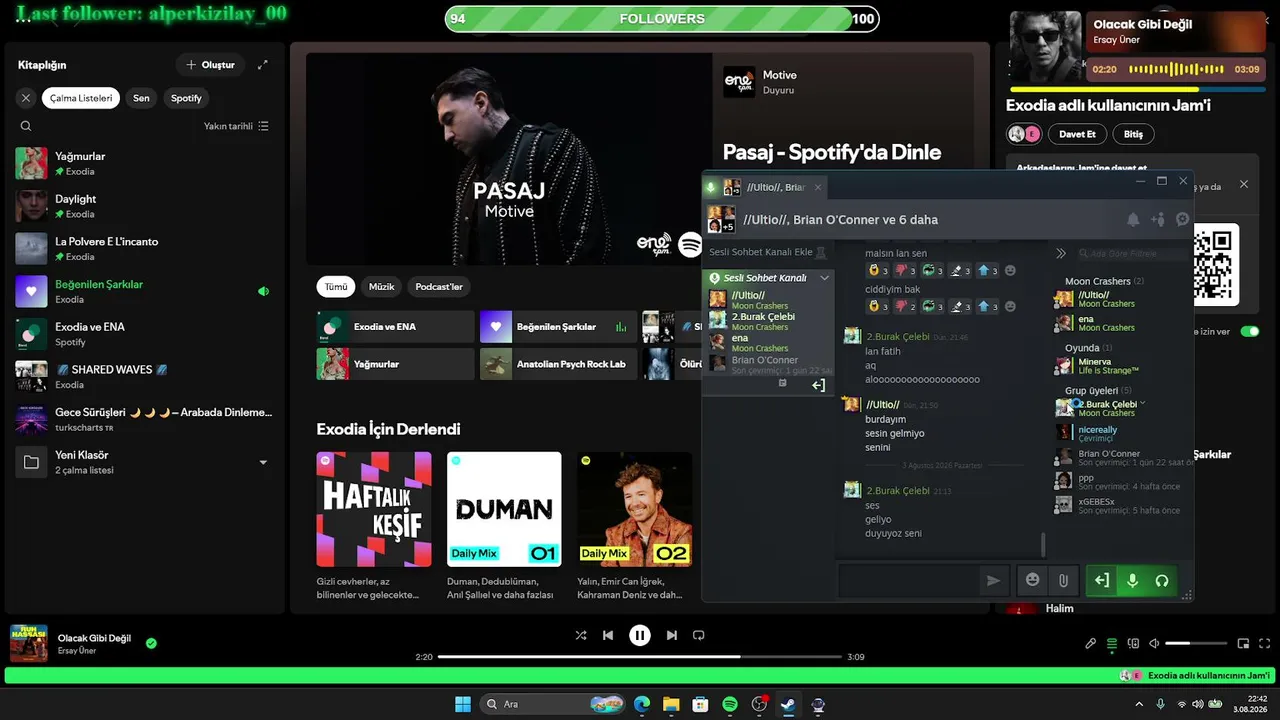Click Bitiş to end the Jam
Viewport: 1280px width, 720px height.
click(1133, 134)
